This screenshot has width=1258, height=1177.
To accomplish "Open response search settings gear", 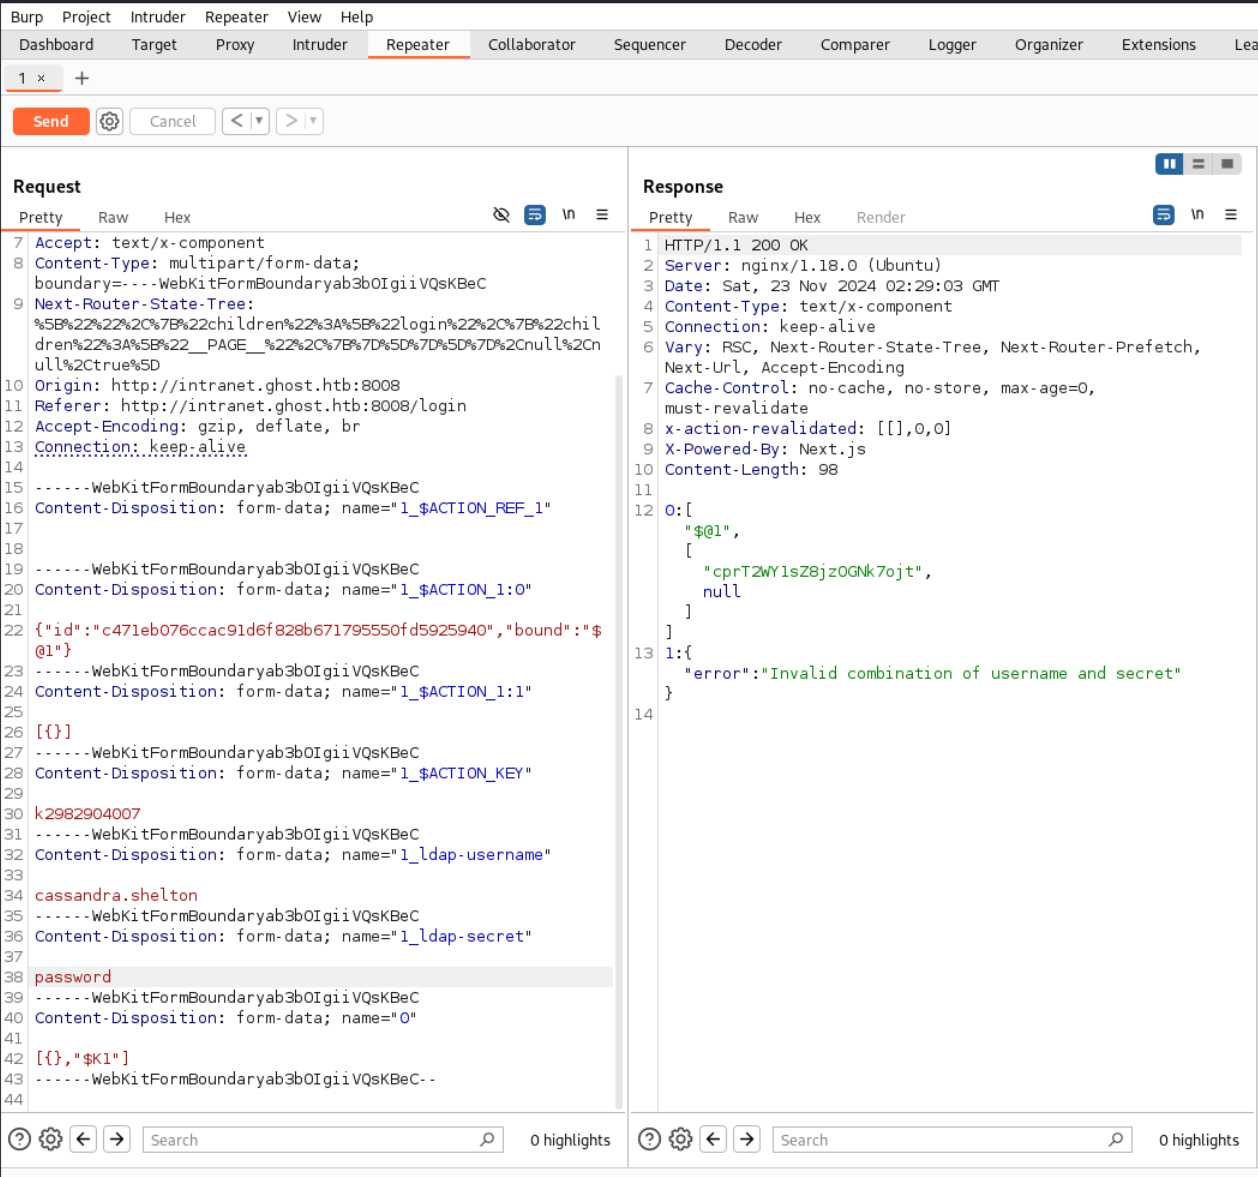I will pos(680,1139).
